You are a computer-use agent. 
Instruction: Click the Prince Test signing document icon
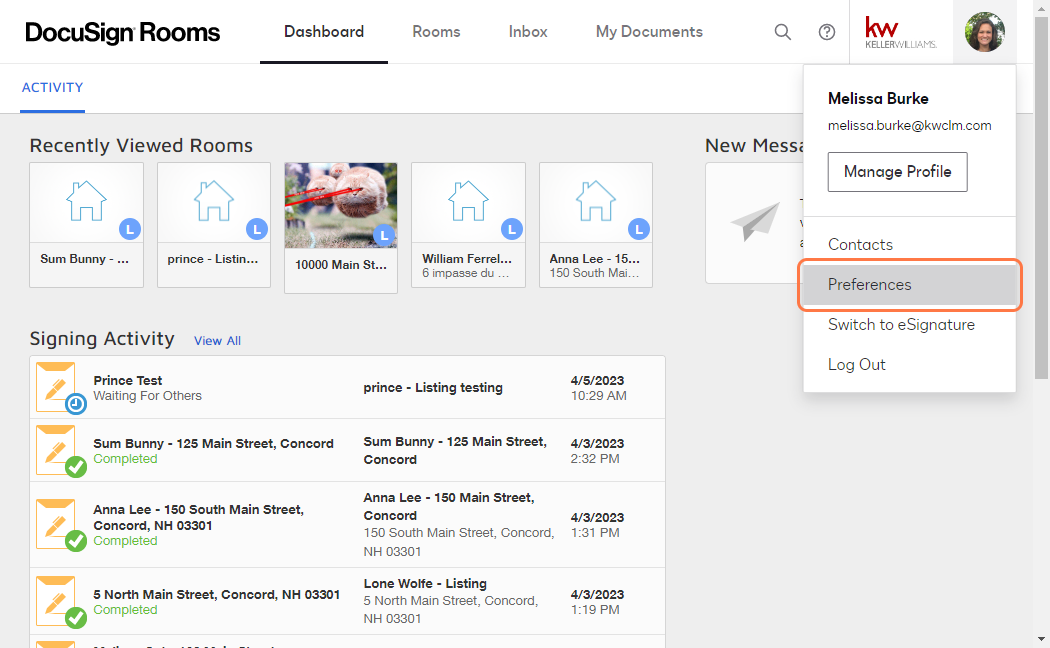pyautogui.click(x=60, y=388)
